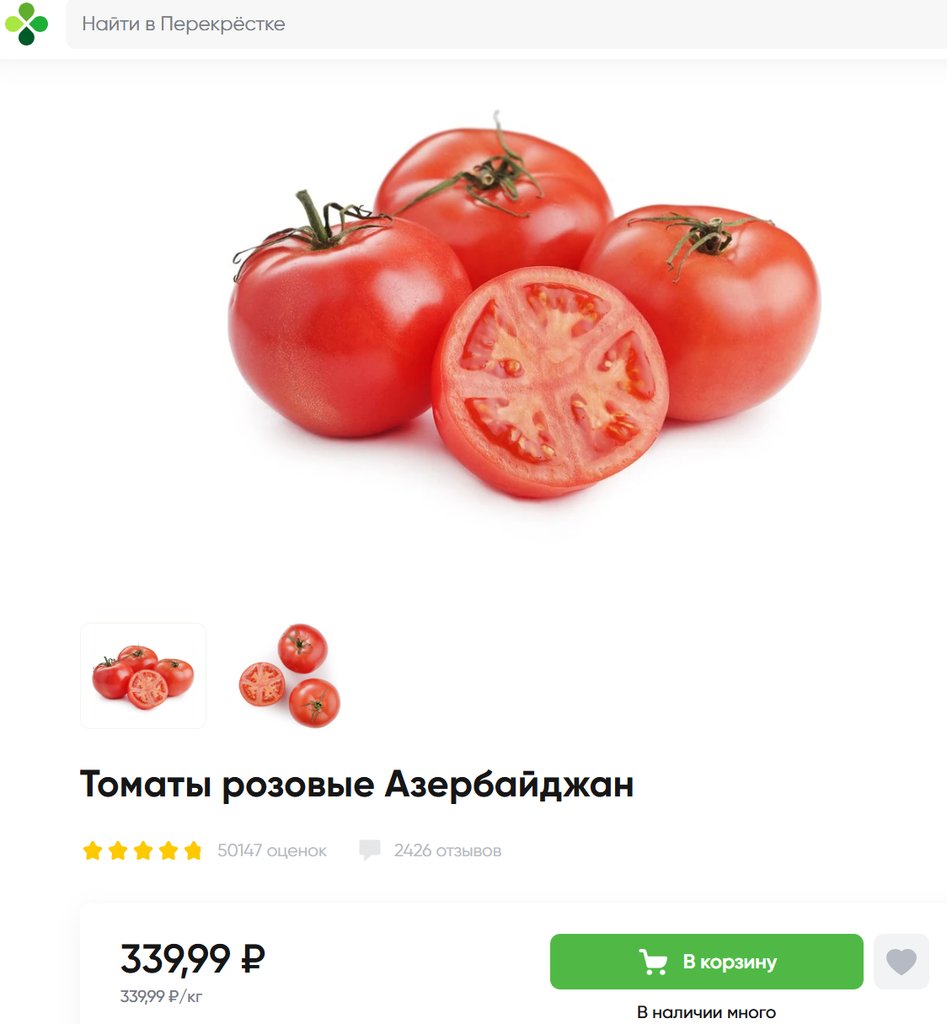Click the product title 'Томаты розовые Азербайджан'
947x1024 pixels.
pyautogui.click(x=357, y=784)
